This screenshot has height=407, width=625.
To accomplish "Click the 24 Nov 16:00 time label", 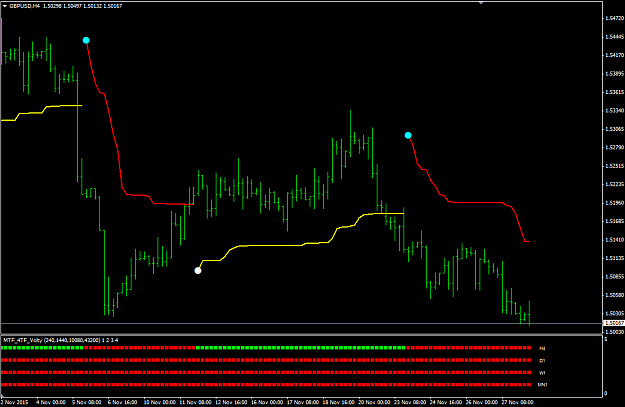I will coord(446,402).
